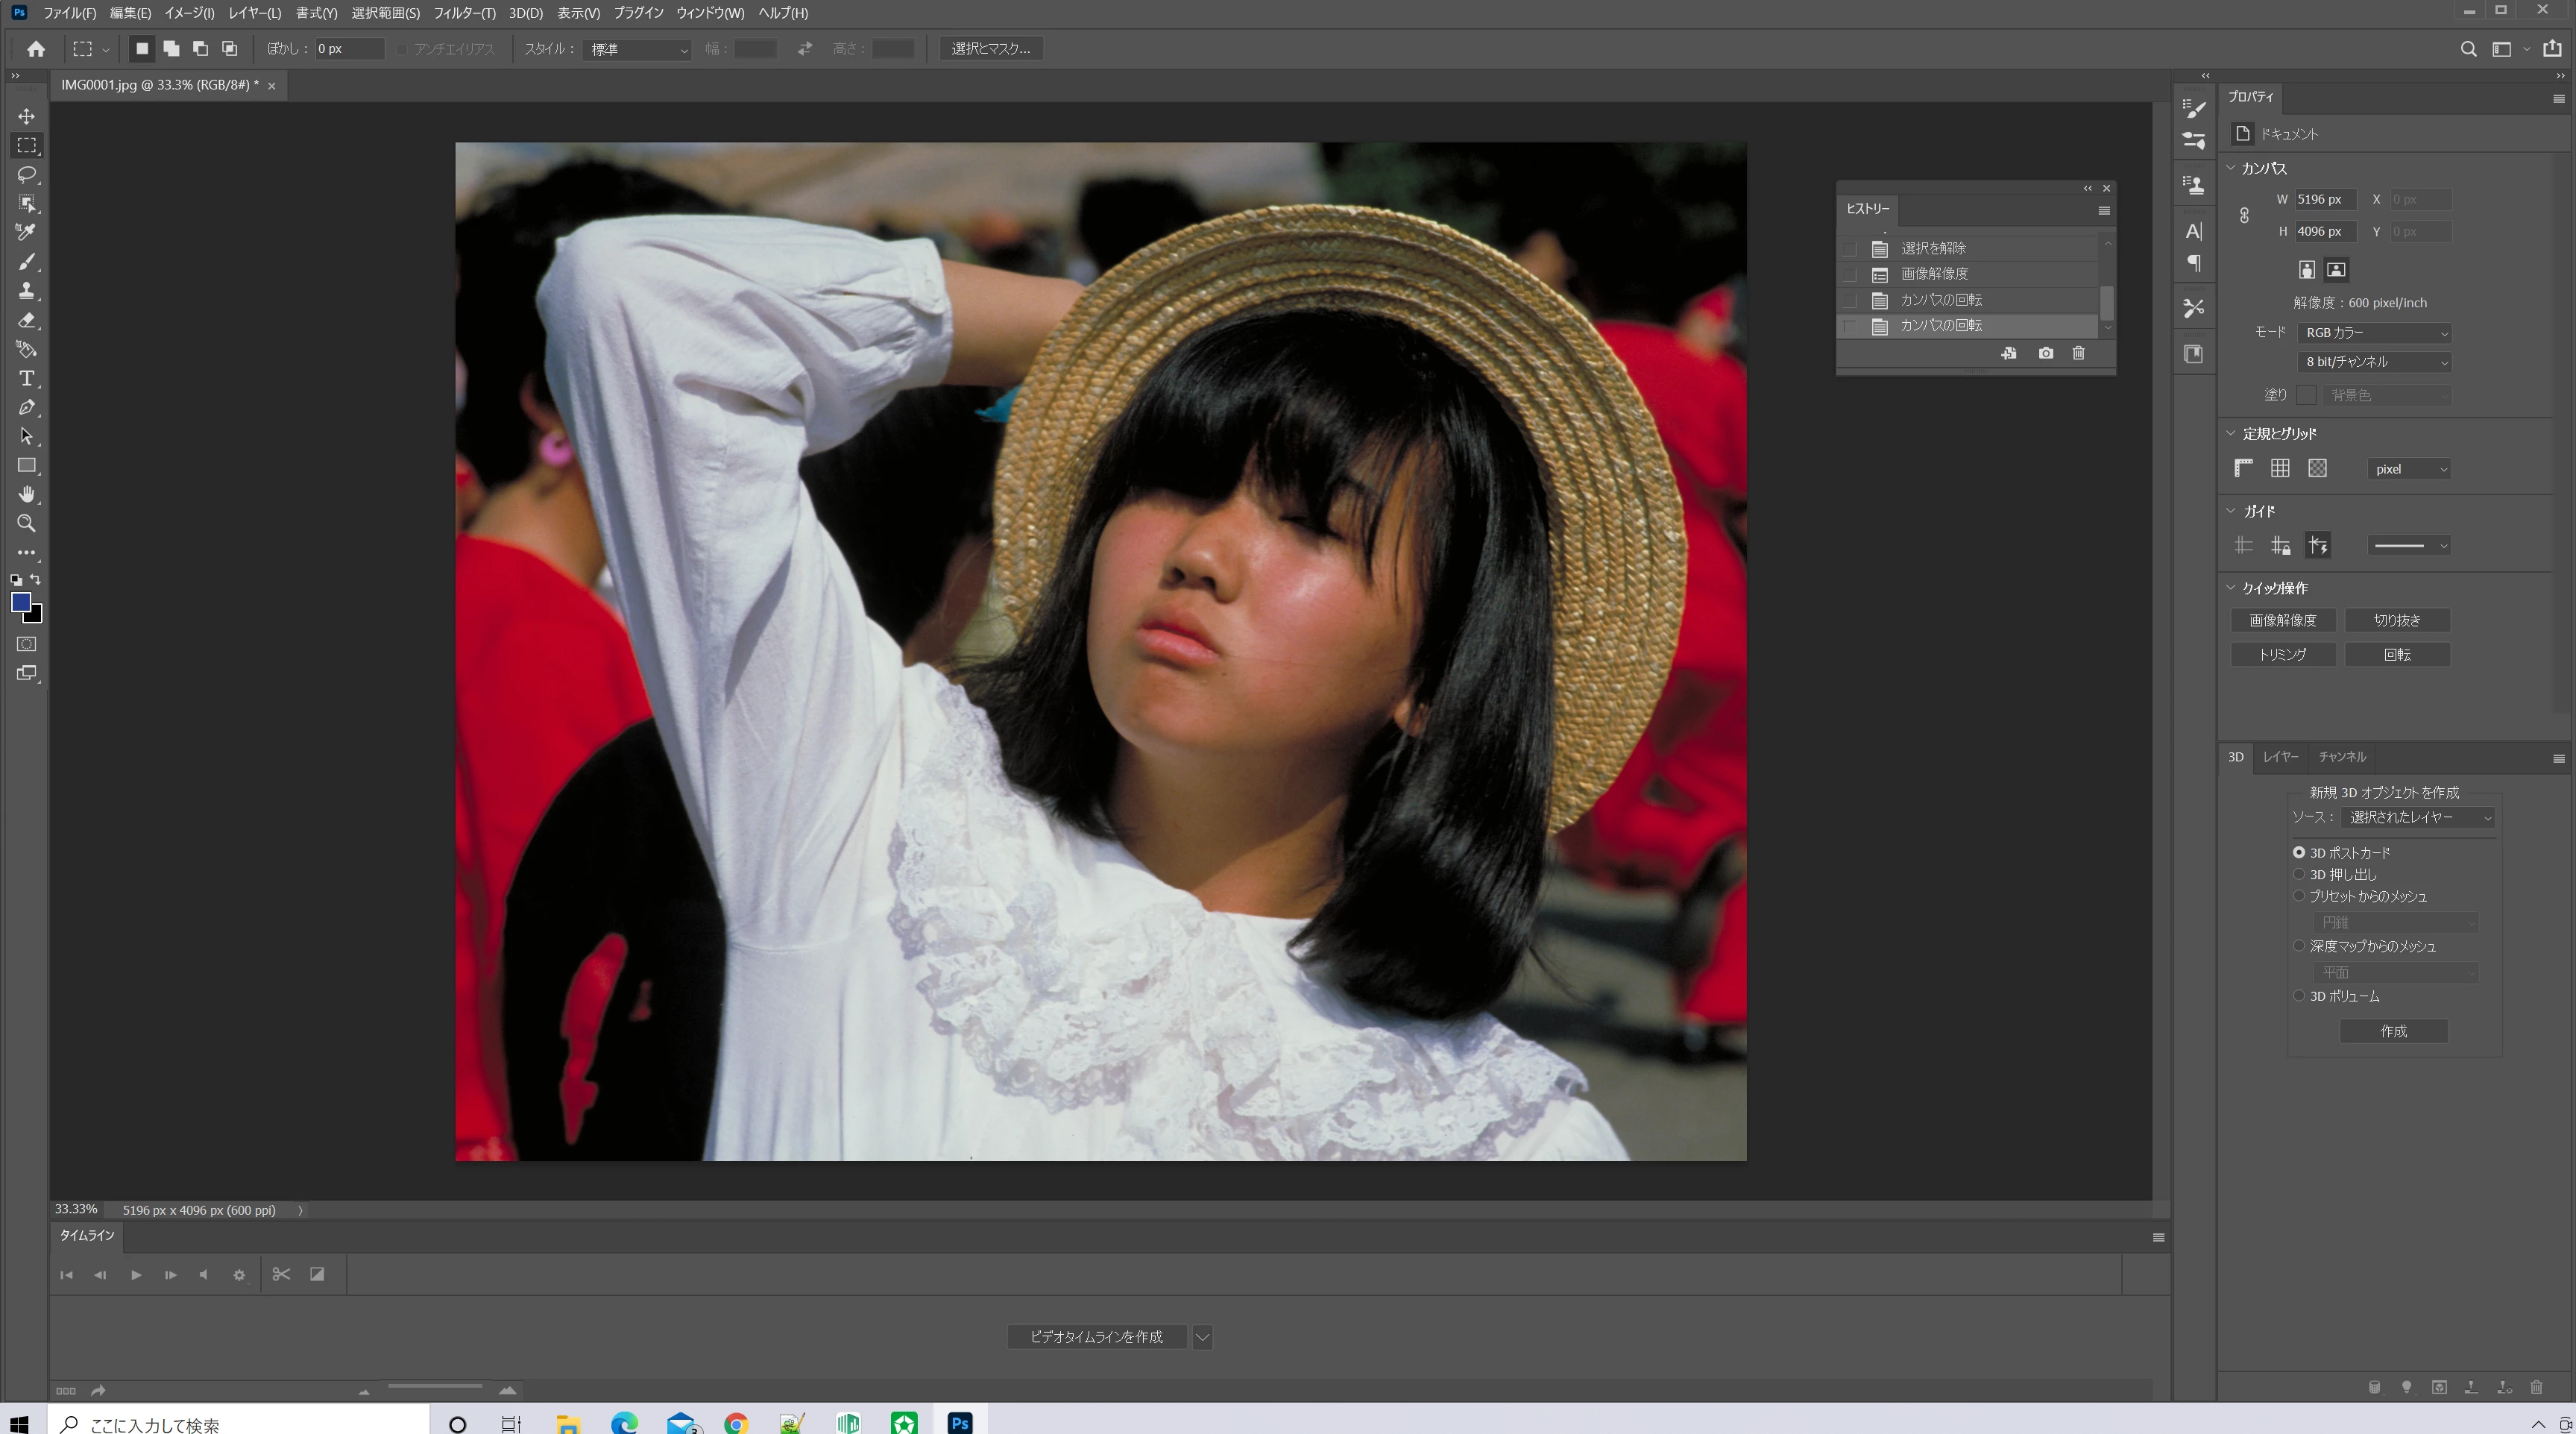Image resolution: width=2576 pixels, height=1434 pixels.
Task: Open the RGB カラー mode dropdown
Action: [x=2375, y=332]
